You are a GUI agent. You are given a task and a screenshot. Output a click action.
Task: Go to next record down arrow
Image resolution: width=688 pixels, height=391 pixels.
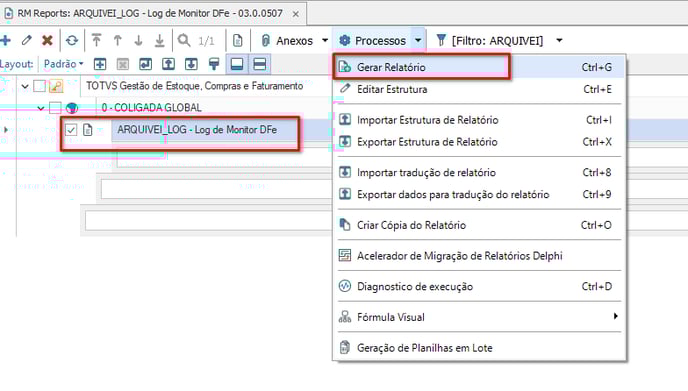point(139,41)
